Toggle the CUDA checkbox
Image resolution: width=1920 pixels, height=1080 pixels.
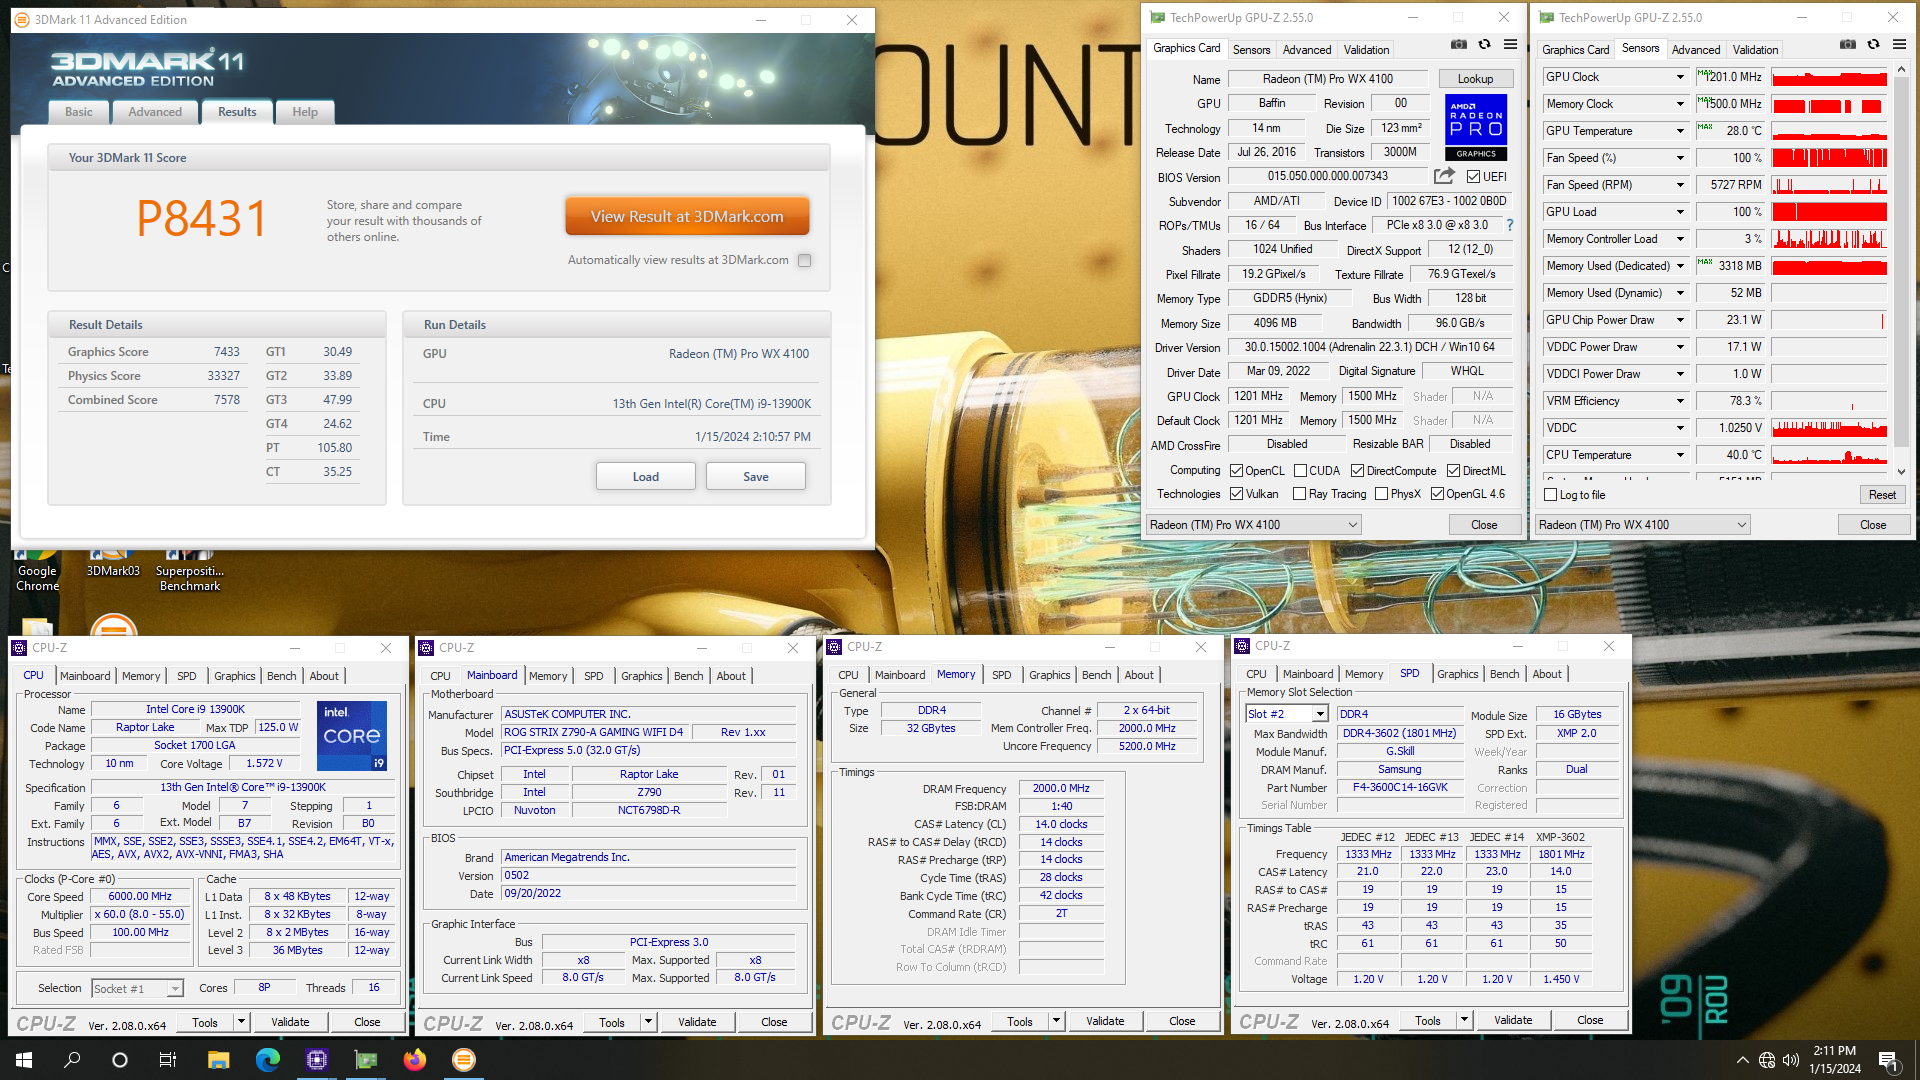(x=1301, y=471)
